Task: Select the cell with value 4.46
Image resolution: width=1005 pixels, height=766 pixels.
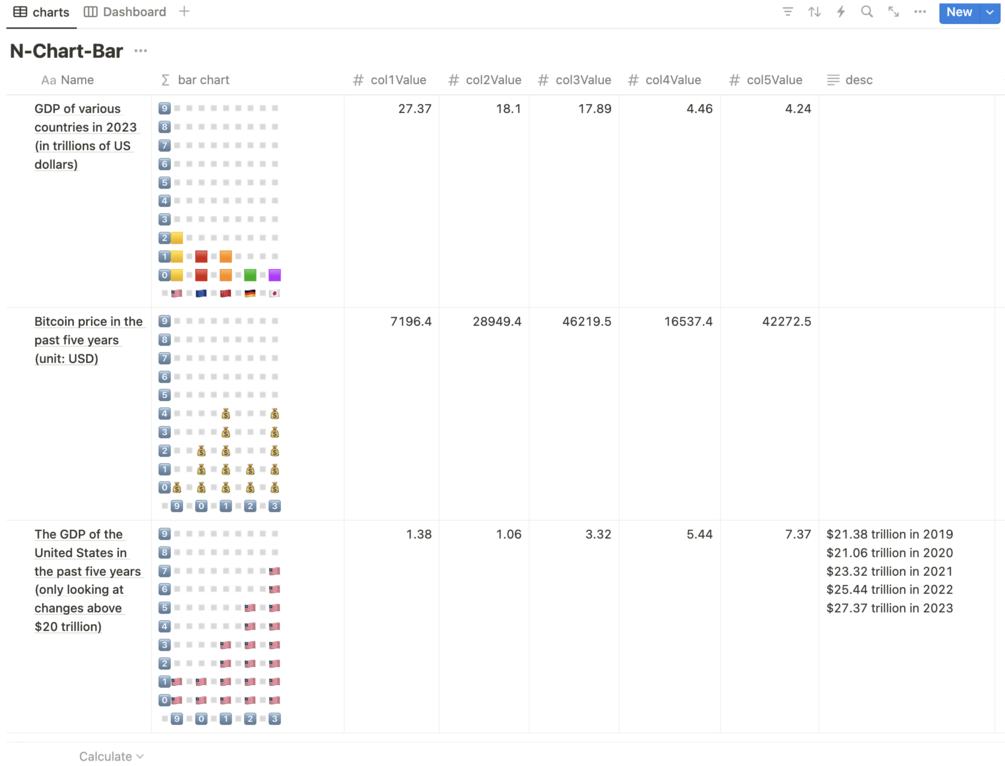Action: coord(669,201)
